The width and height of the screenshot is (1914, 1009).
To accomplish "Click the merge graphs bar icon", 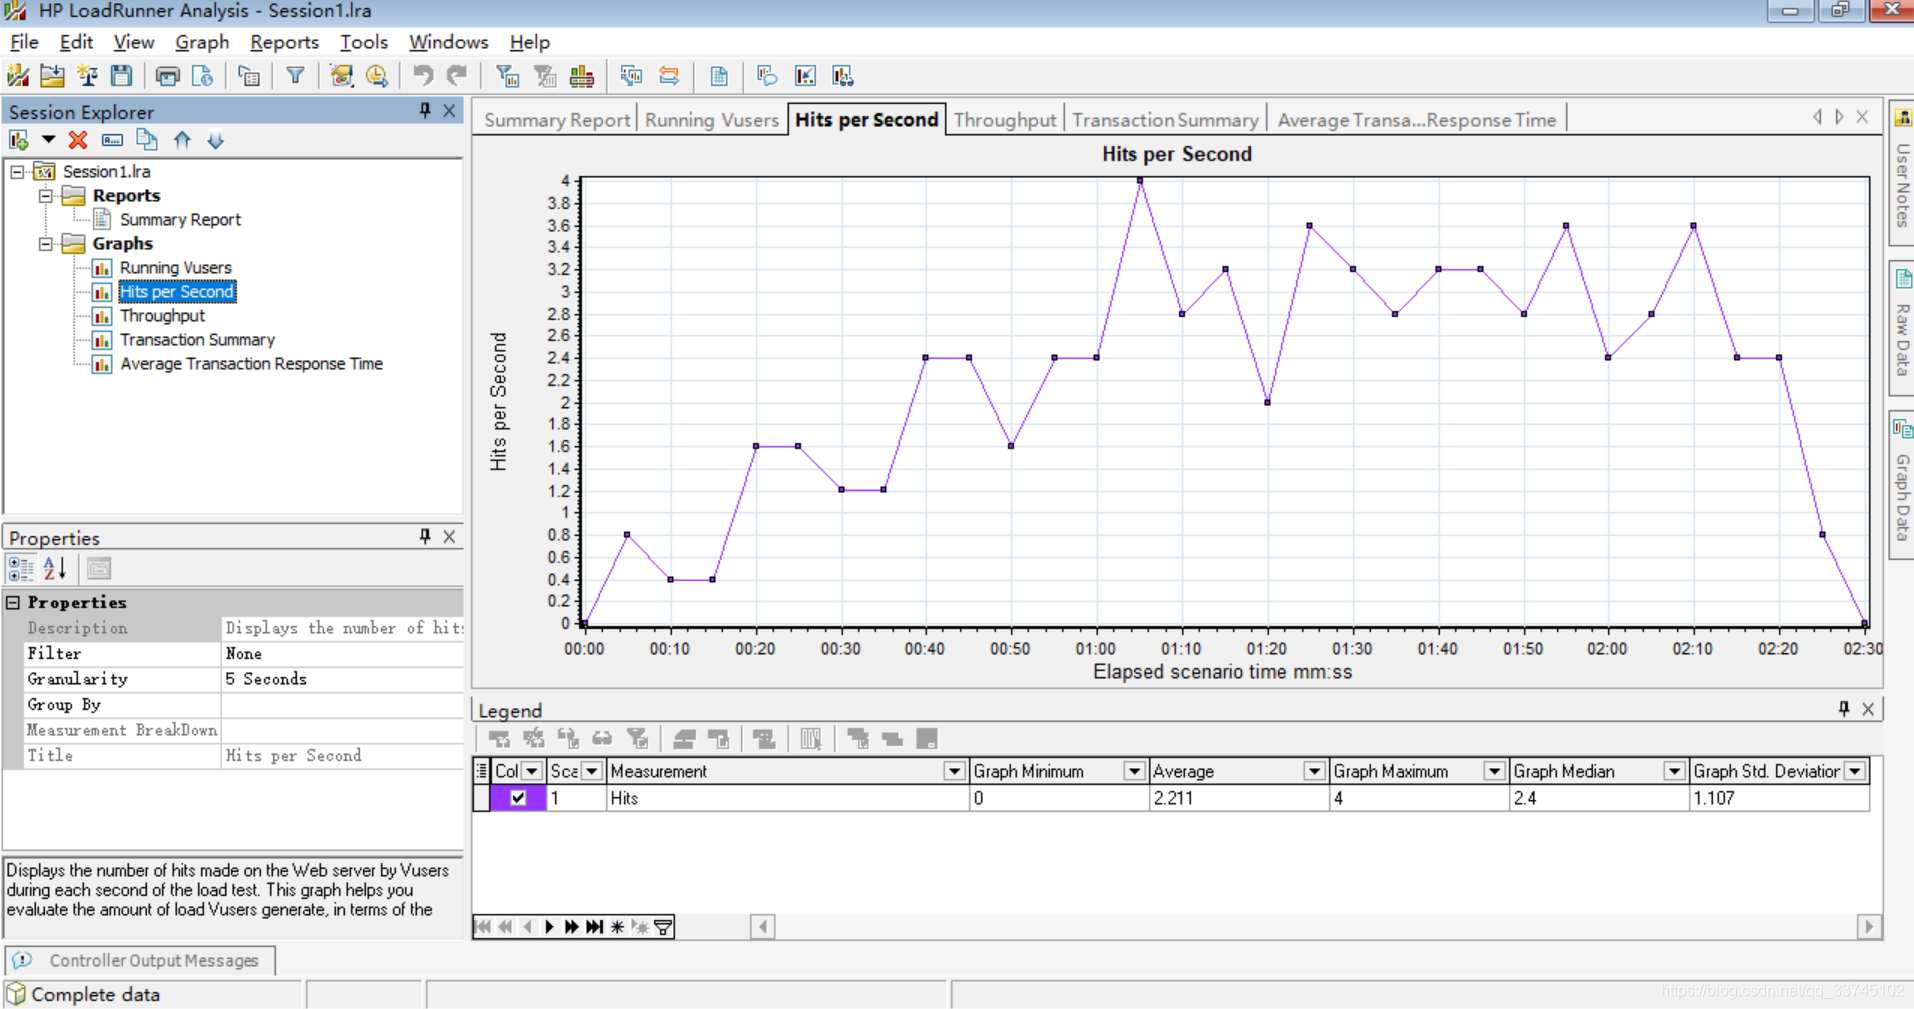I will (x=582, y=76).
